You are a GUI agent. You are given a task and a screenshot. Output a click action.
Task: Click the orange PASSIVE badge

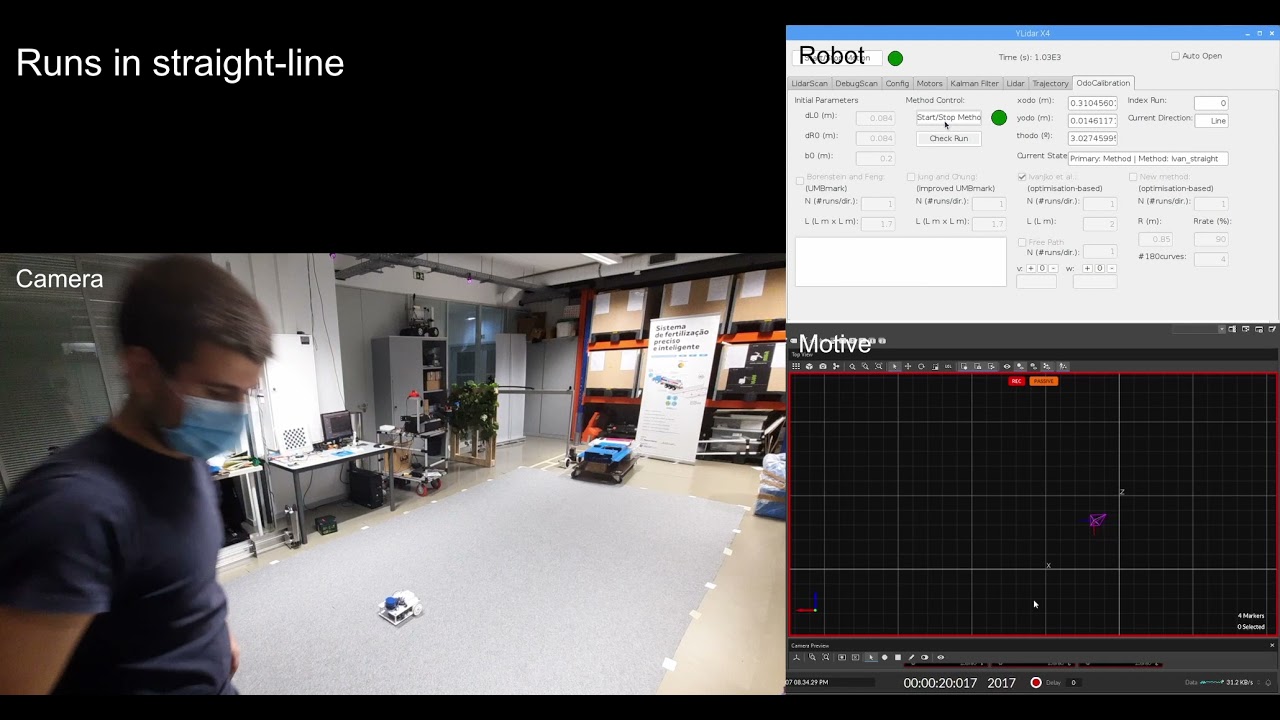pyautogui.click(x=1043, y=381)
